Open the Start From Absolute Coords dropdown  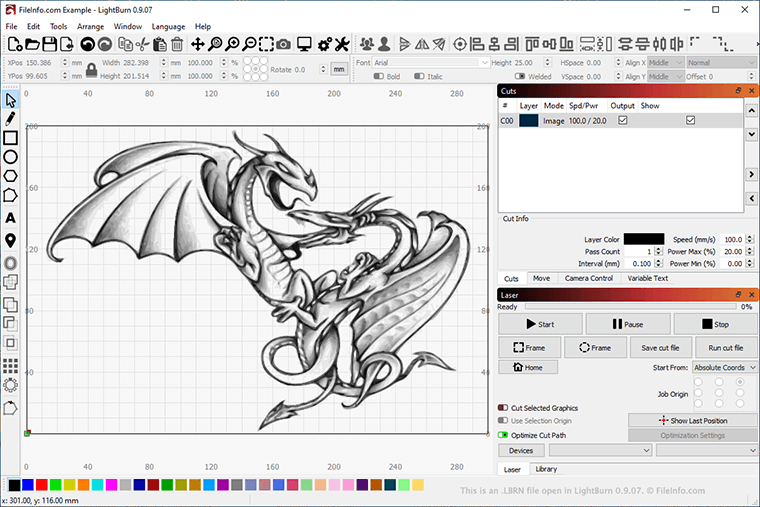tap(719, 367)
